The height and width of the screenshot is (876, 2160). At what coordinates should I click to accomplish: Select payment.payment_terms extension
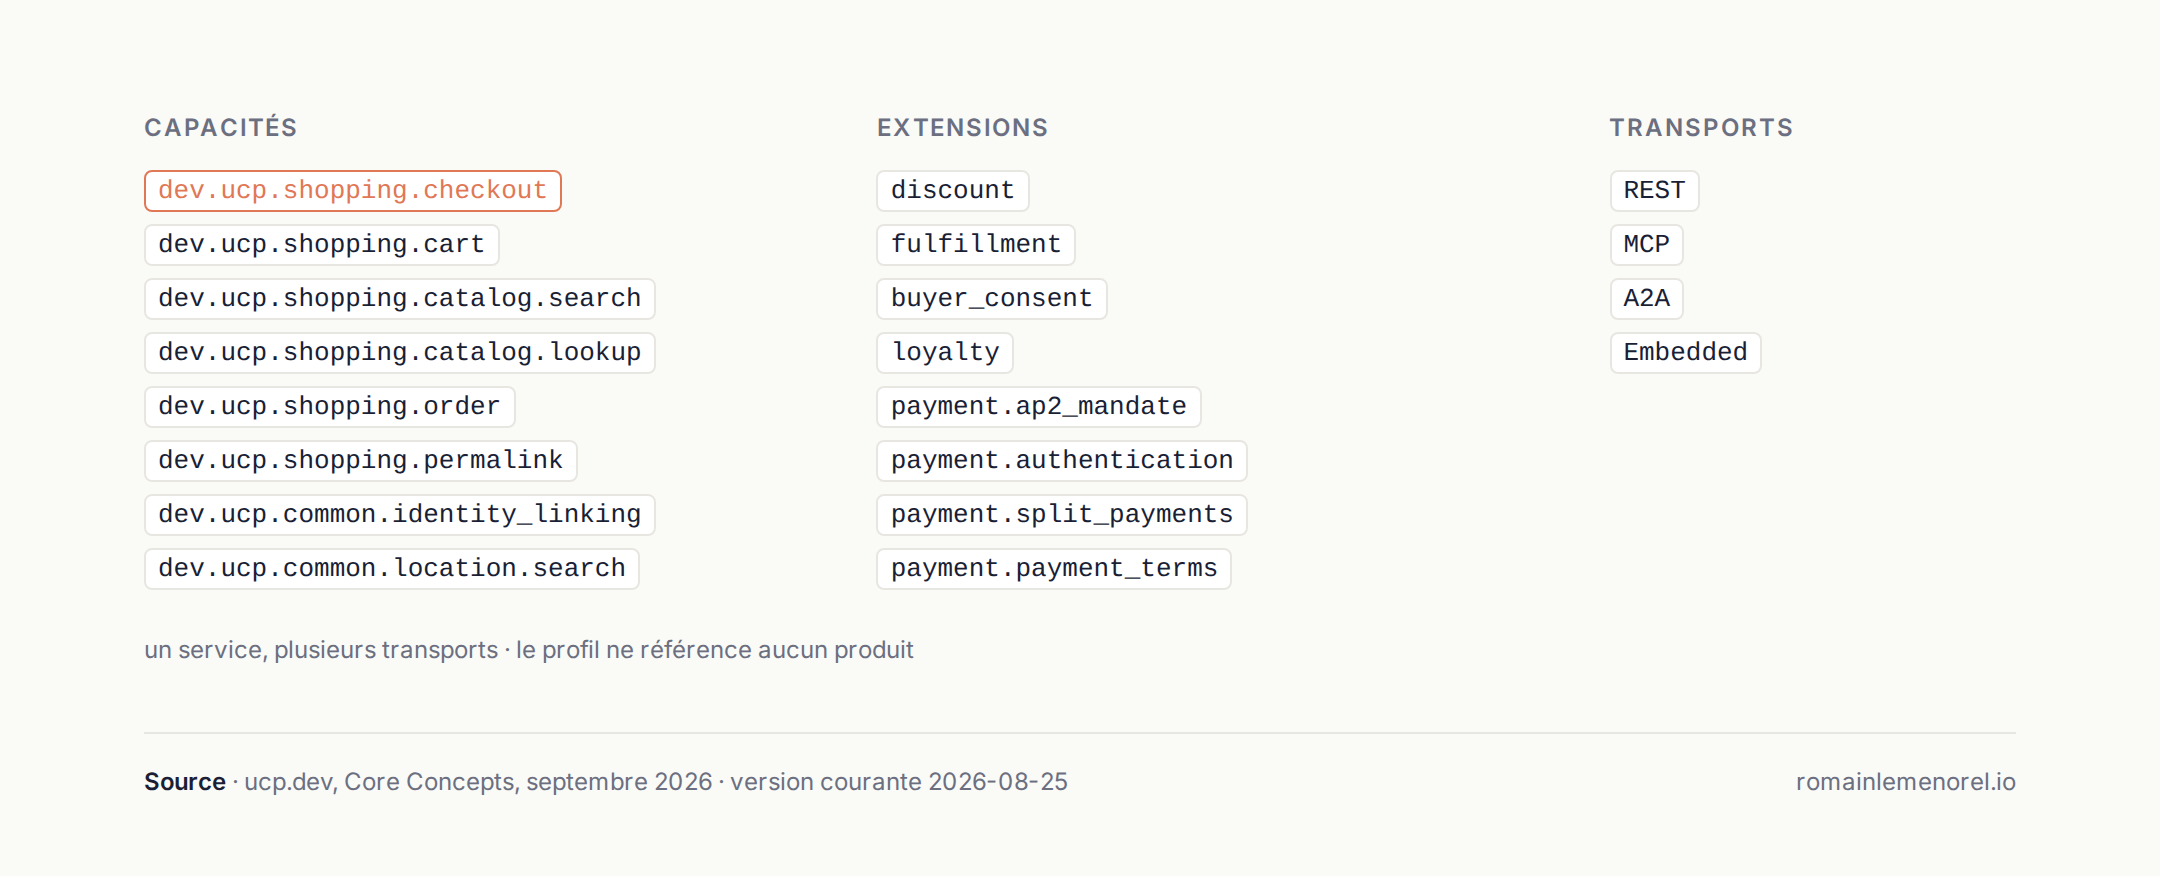pyautogui.click(x=1053, y=568)
